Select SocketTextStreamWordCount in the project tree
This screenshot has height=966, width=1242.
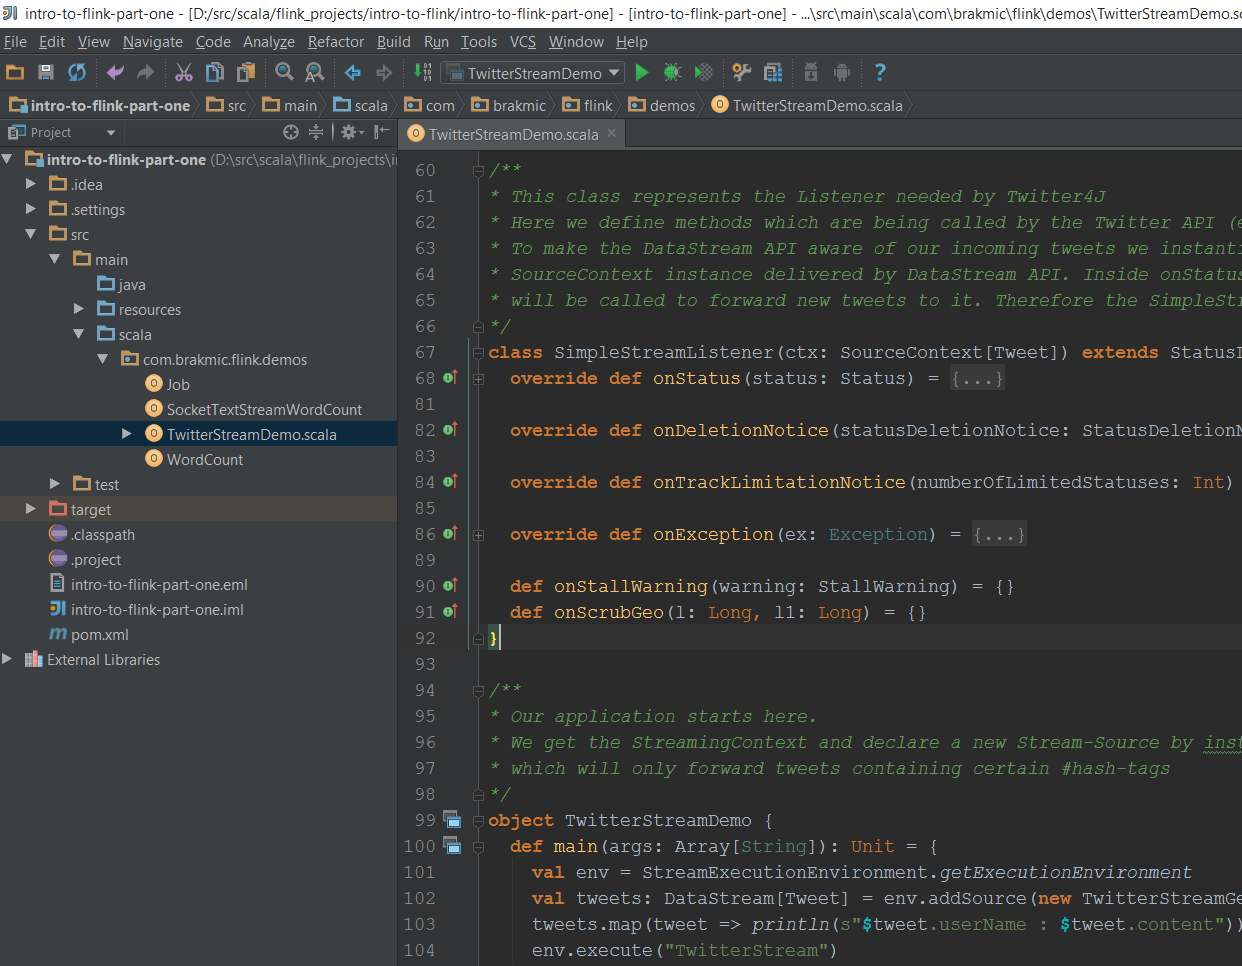point(264,409)
